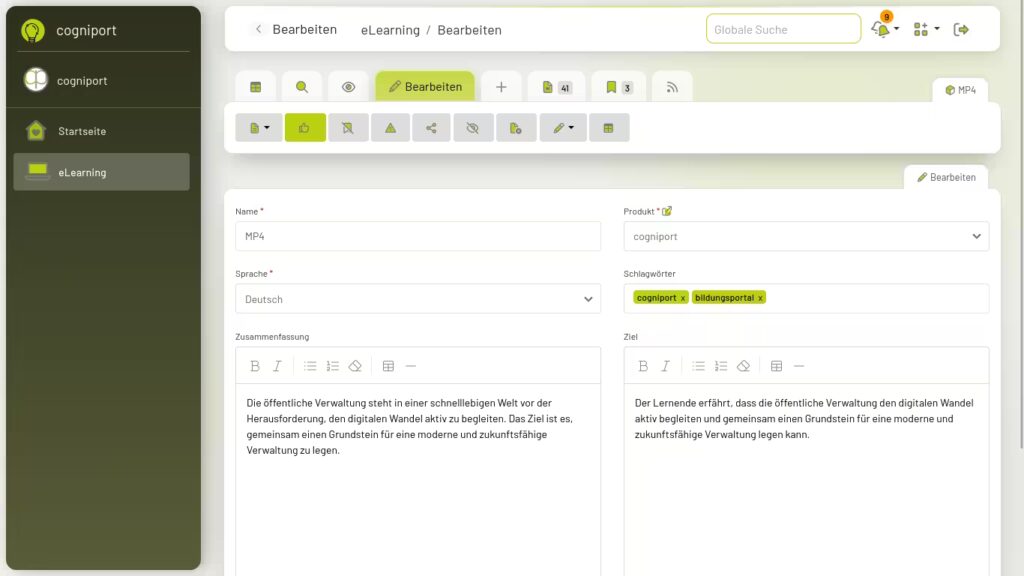The image size is (1024, 576).
Task: Click the crossed-out bookmark button
Action: click(x=348, y=128)
